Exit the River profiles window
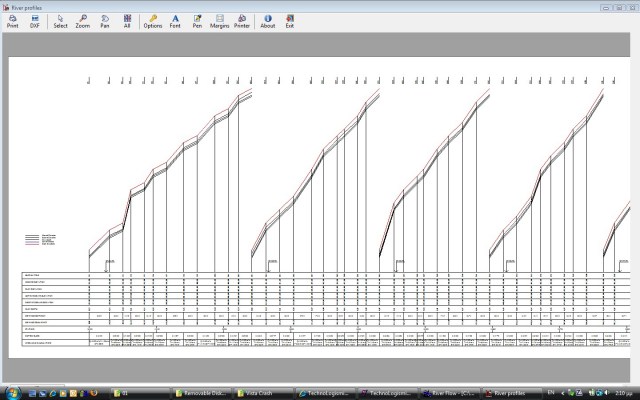Viewport: 640px width, 400px height. tap(290, 21)
